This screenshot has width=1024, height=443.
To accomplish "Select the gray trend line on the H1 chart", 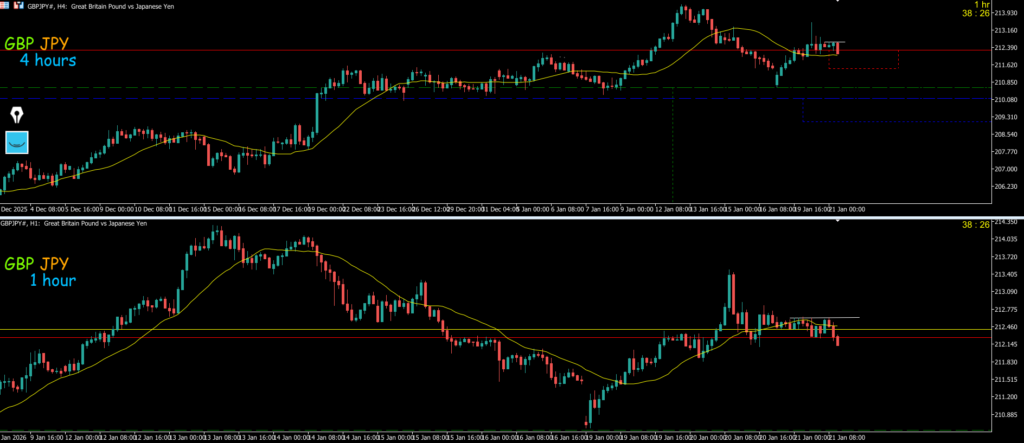I will pos(824,318).
